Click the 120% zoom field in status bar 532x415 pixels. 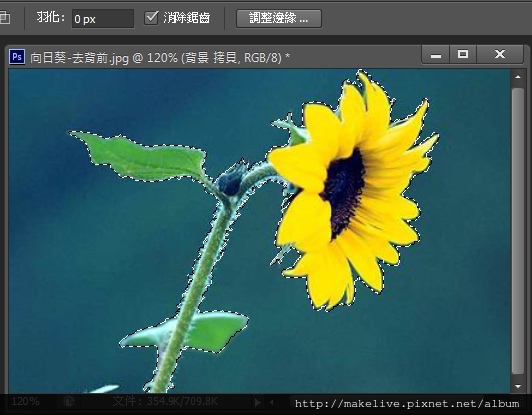[26, 402]
